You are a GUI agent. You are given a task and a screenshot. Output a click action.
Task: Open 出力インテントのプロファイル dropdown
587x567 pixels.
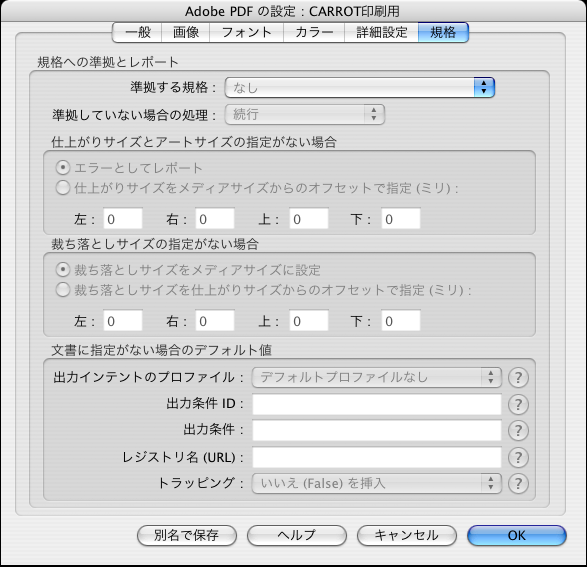[x=377, y=377]
